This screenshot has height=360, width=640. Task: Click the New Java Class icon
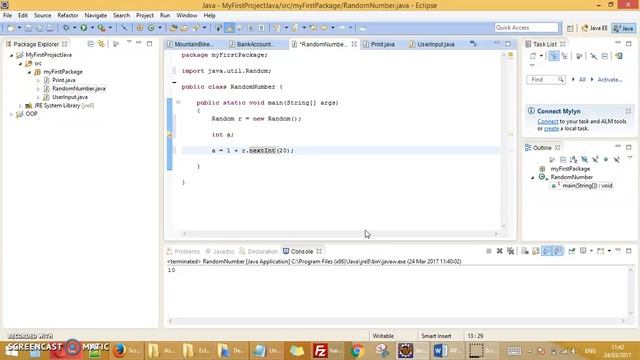click(151, 28)
